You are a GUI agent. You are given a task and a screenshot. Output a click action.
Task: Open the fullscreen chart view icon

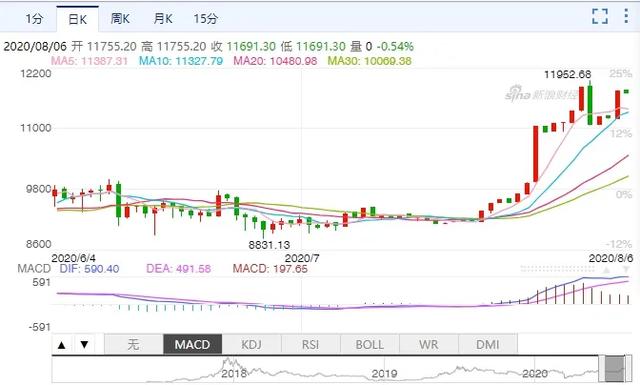point(600,16)
